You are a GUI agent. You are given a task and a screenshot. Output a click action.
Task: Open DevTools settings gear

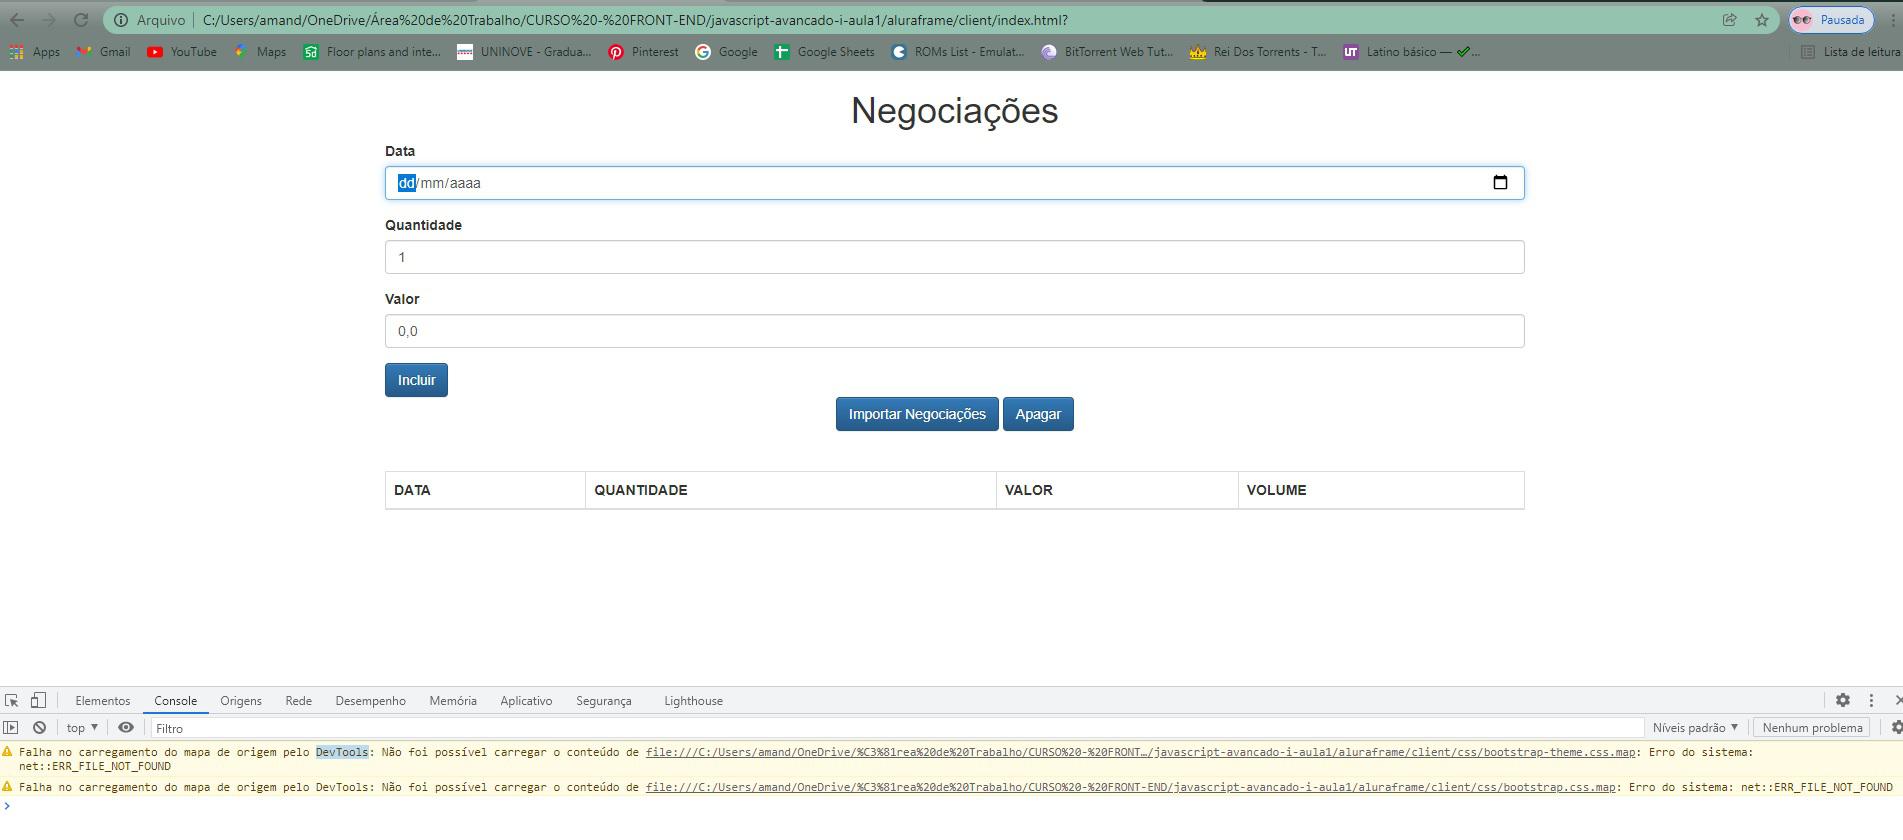(1843, 700)
